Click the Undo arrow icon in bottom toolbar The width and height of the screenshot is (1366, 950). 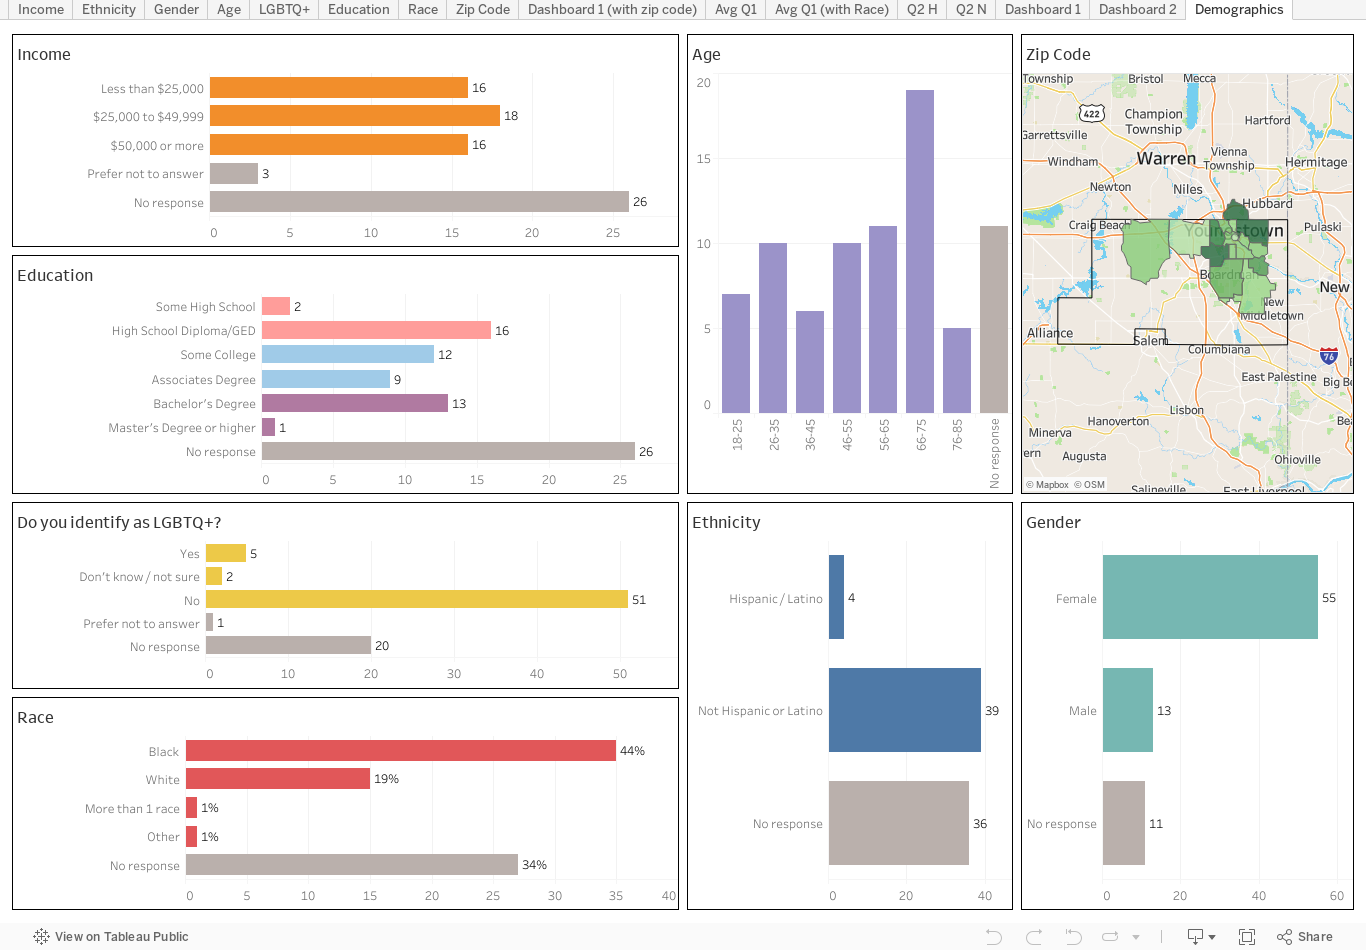[994, 937]
